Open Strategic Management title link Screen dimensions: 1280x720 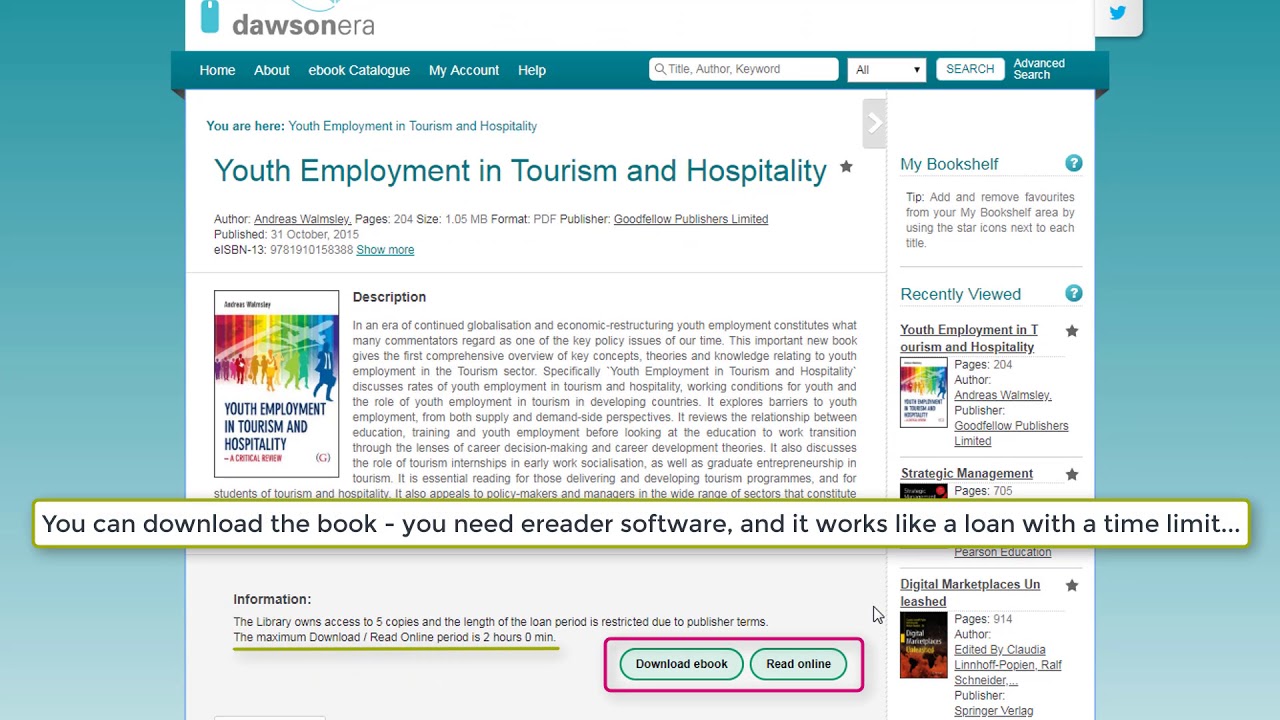[967, 474]
